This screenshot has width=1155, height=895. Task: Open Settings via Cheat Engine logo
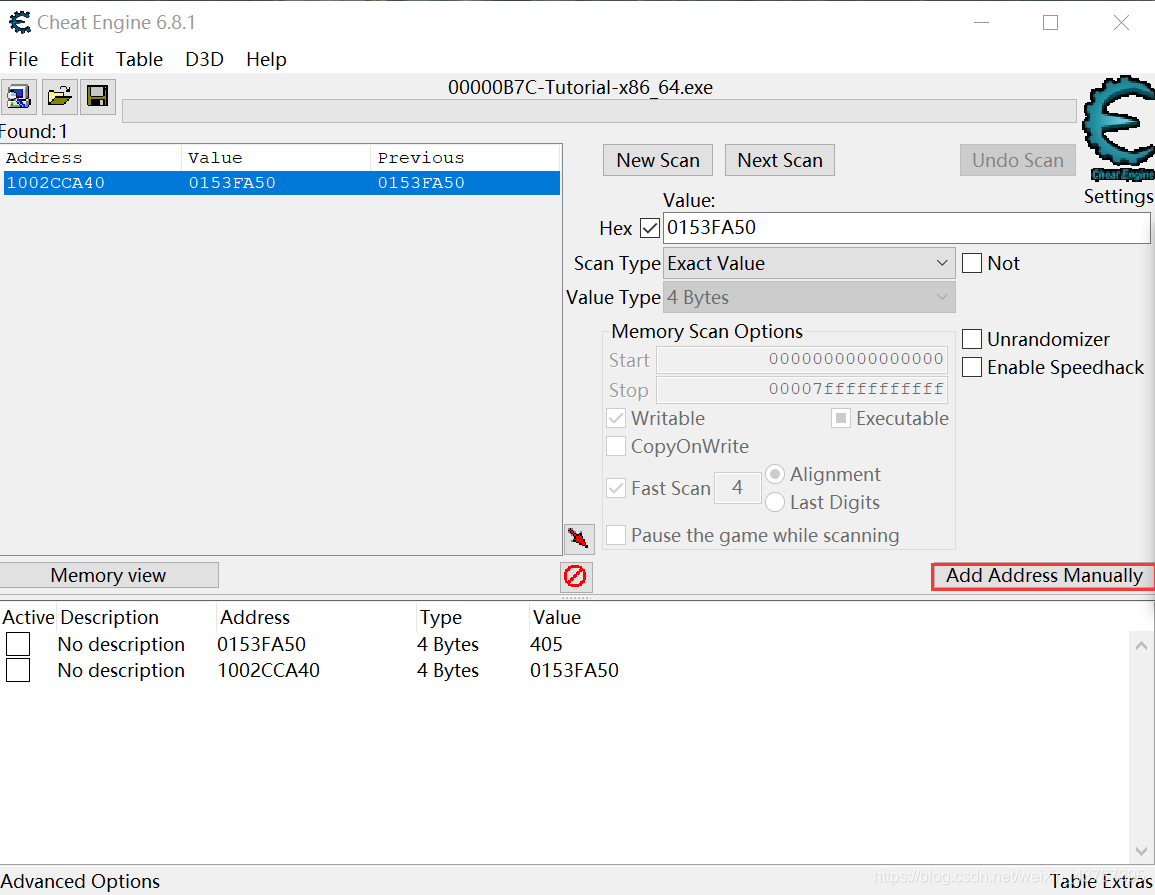pyautogui.click(x=1118, y=129)
